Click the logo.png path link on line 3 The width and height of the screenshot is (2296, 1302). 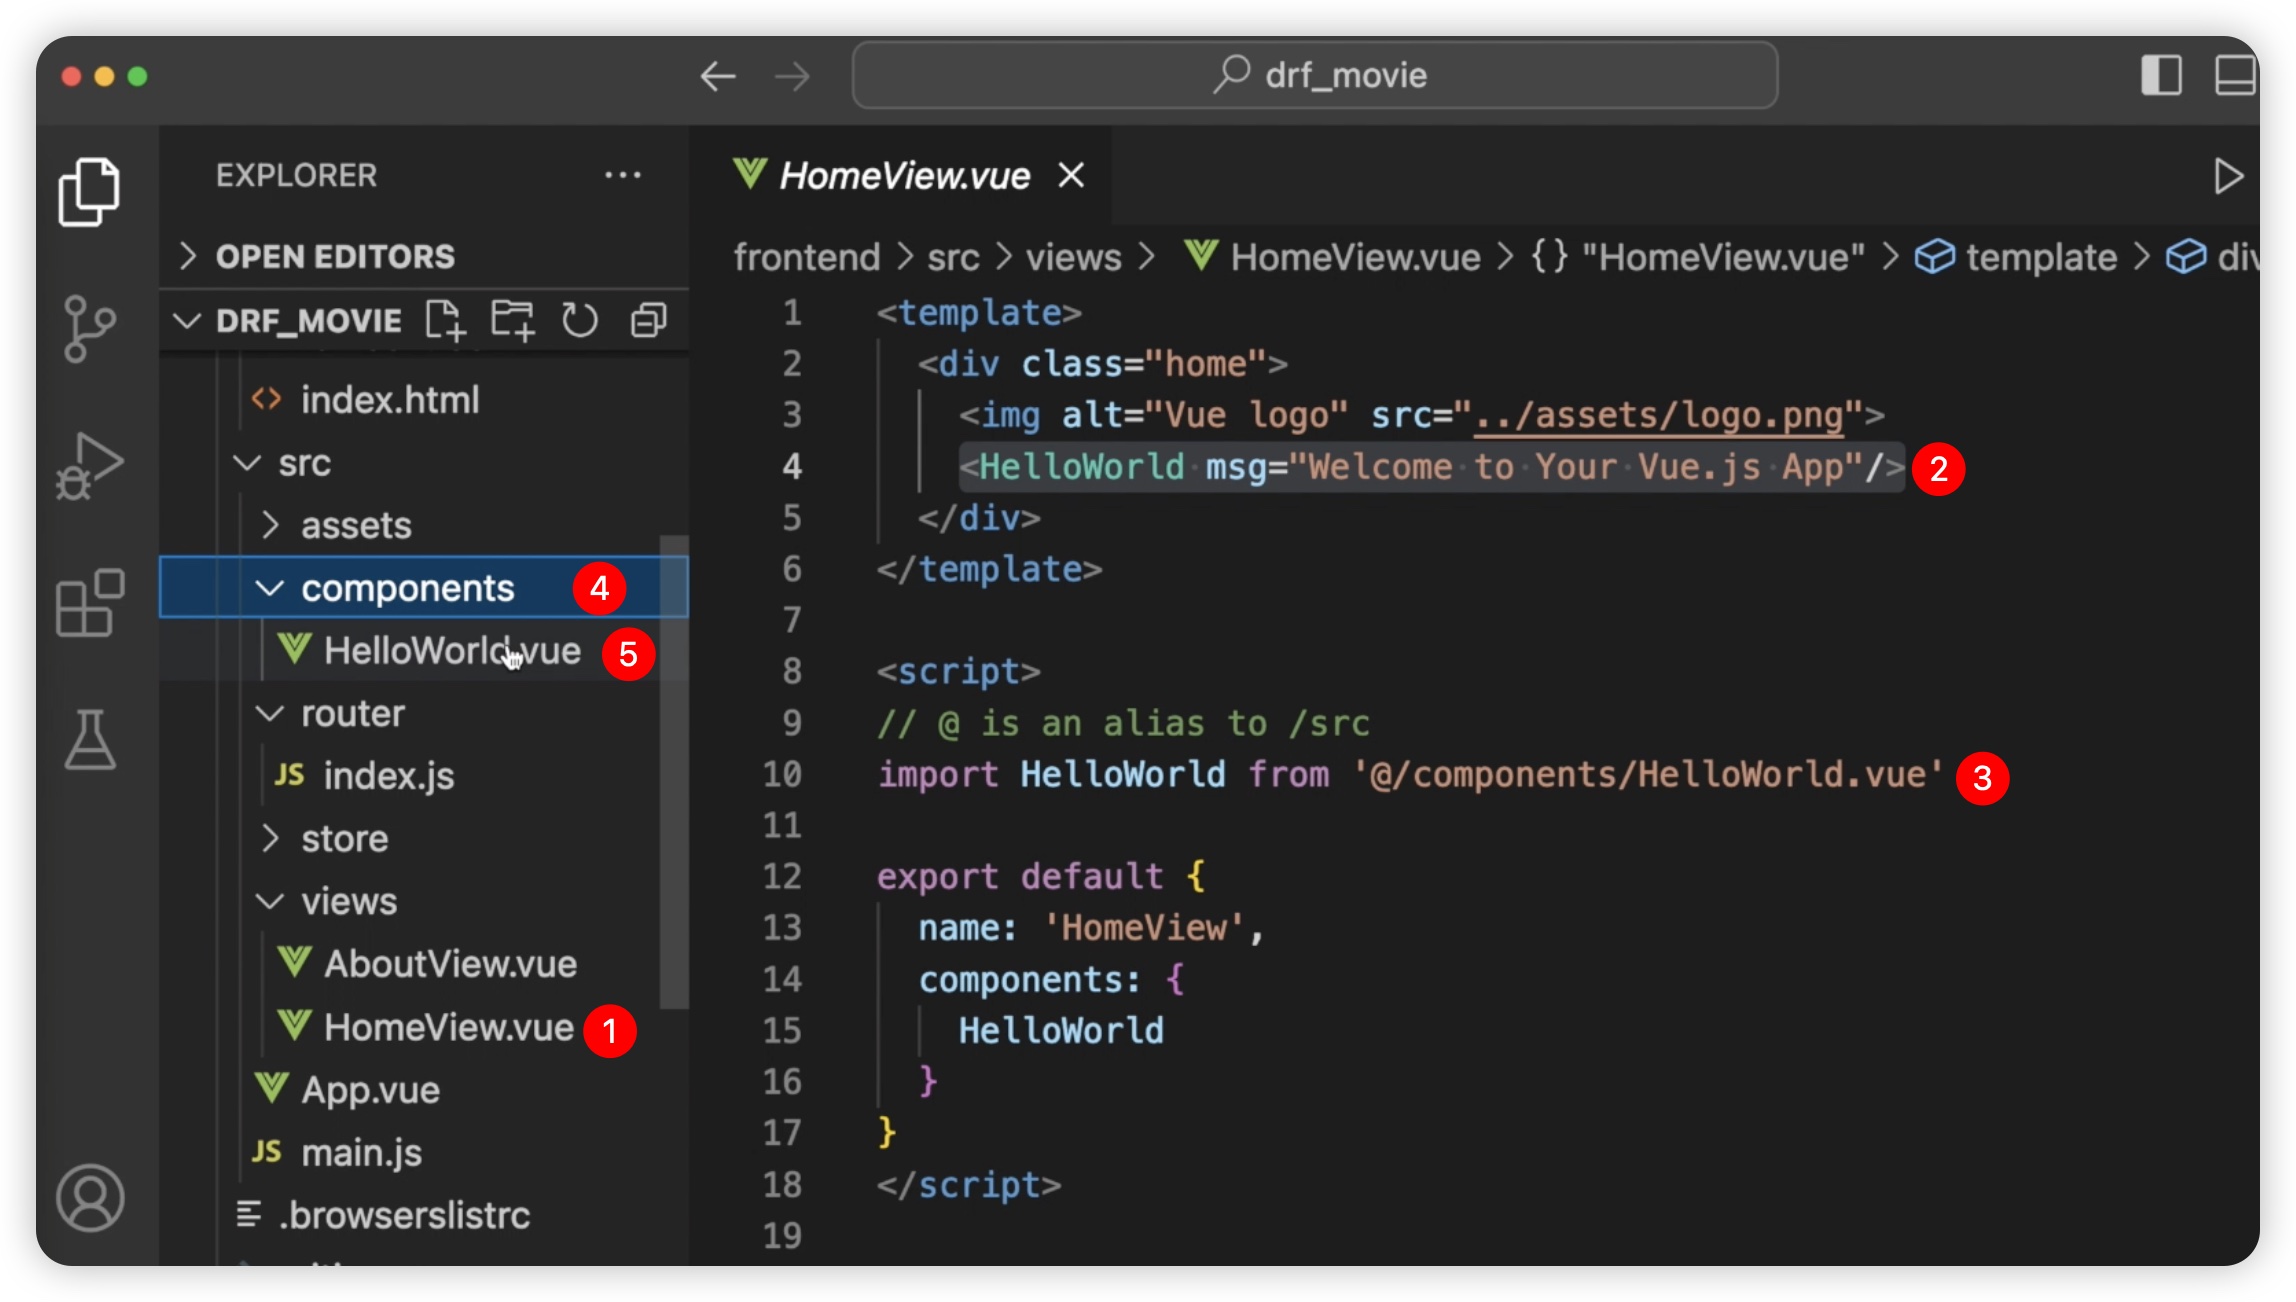tap(1658, 415)
